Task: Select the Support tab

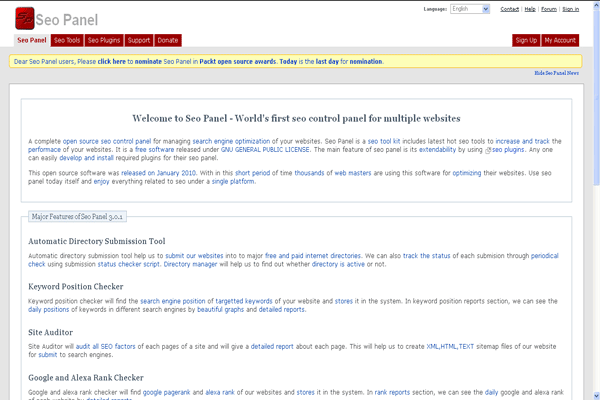Action: 139,40
